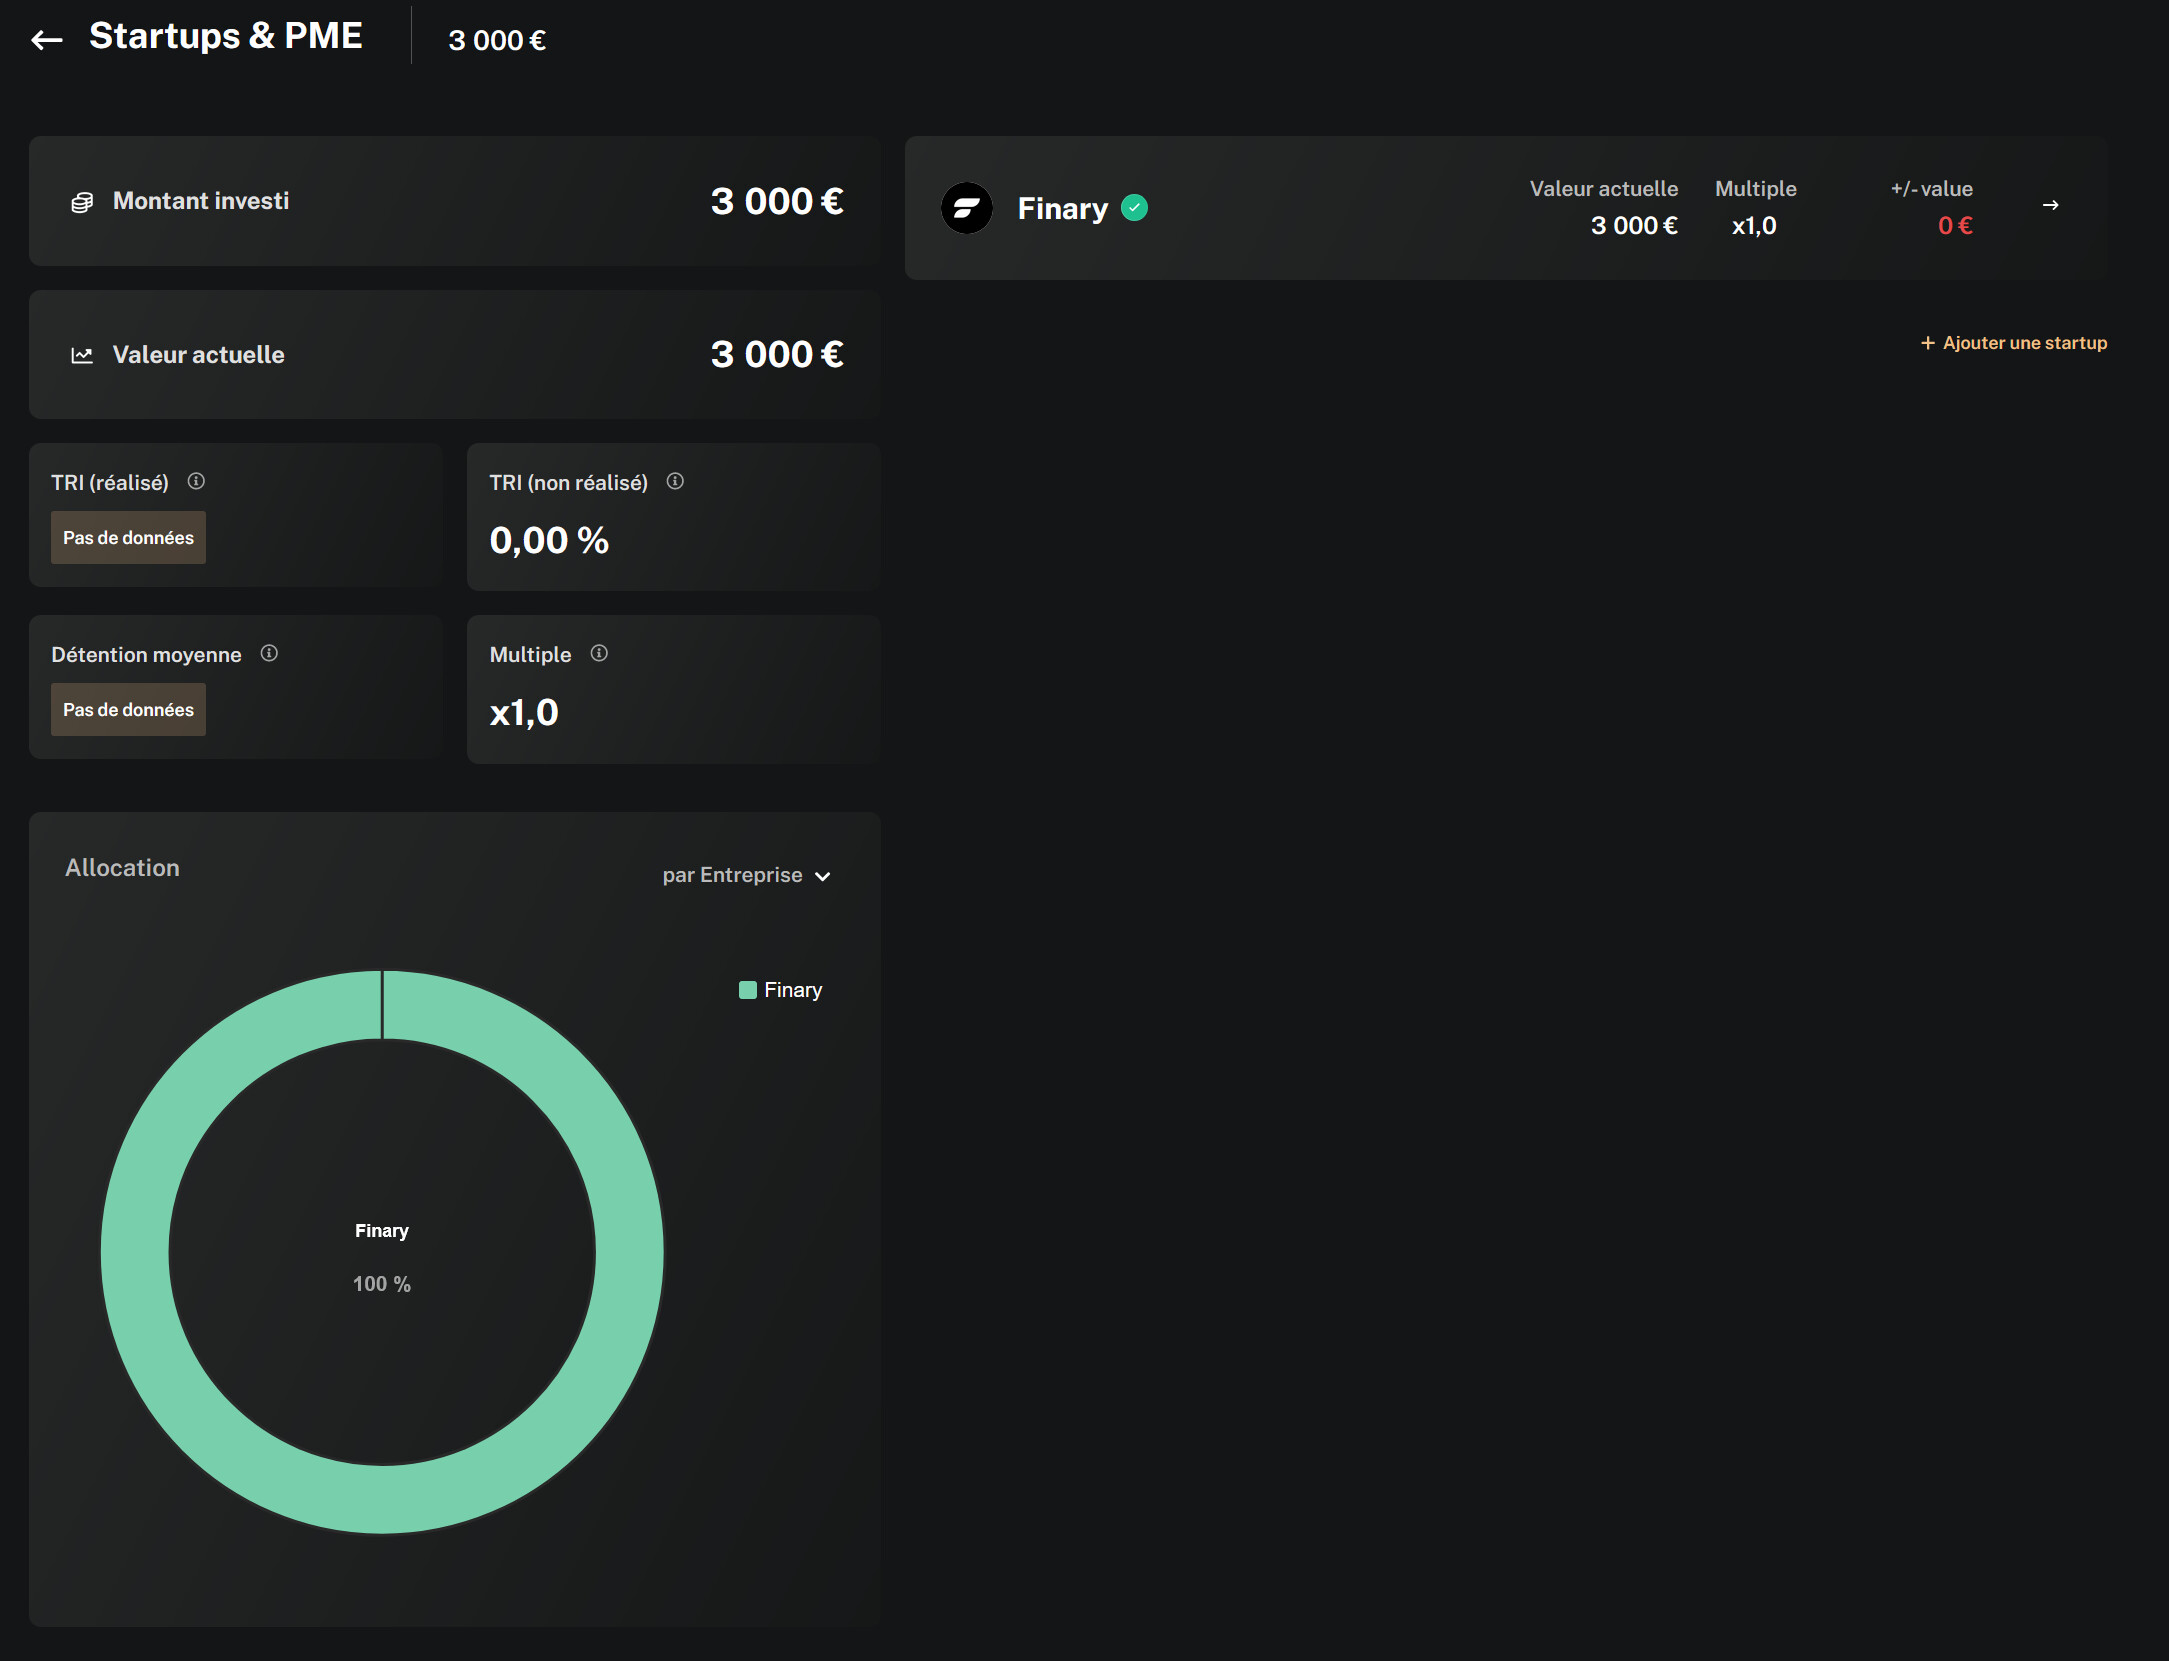2169x1661 pixels.
Task: Open the Multiple info icon
Action: pos(599,653)
